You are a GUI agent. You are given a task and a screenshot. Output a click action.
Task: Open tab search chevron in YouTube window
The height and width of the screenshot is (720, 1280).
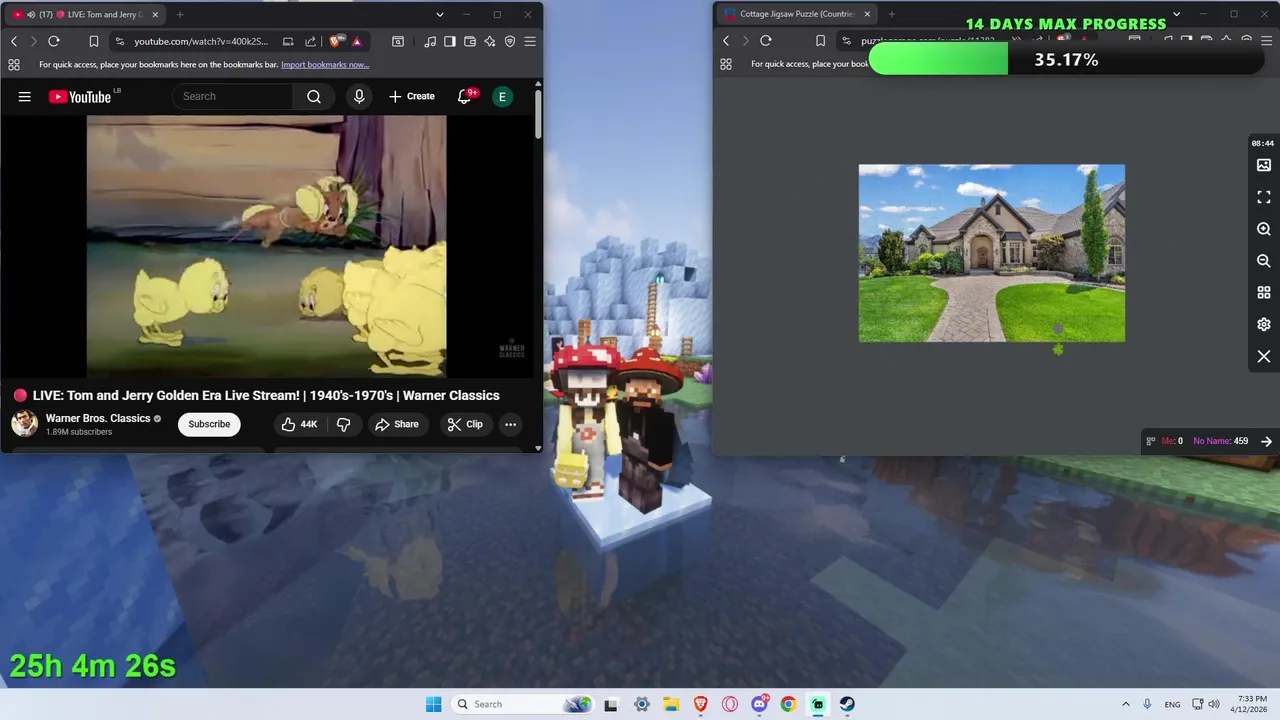[439, 14]
